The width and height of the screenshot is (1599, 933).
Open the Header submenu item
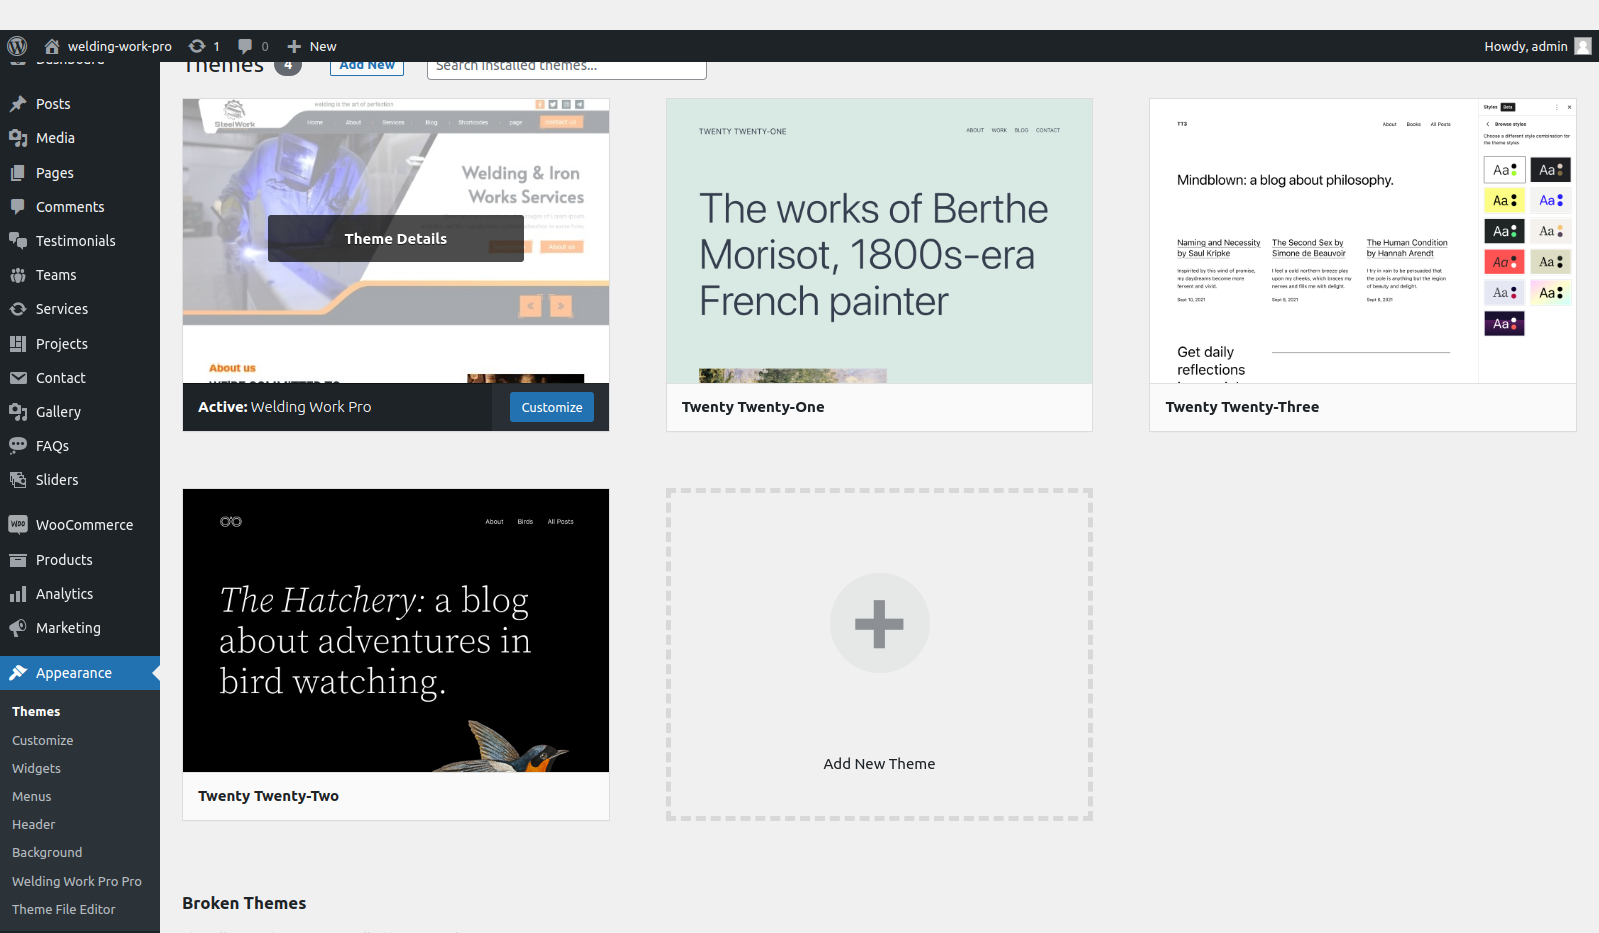[34, 825]
